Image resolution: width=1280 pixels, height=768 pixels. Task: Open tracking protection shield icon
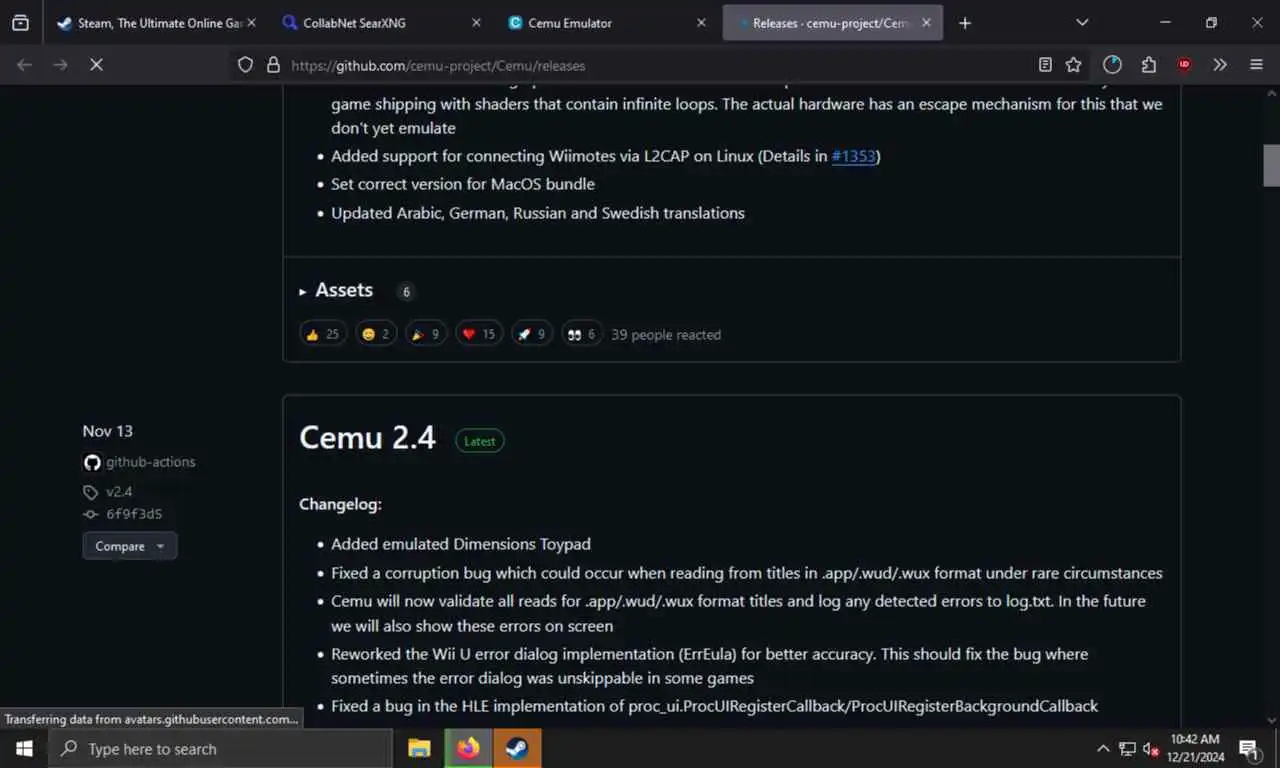point(245,65)
